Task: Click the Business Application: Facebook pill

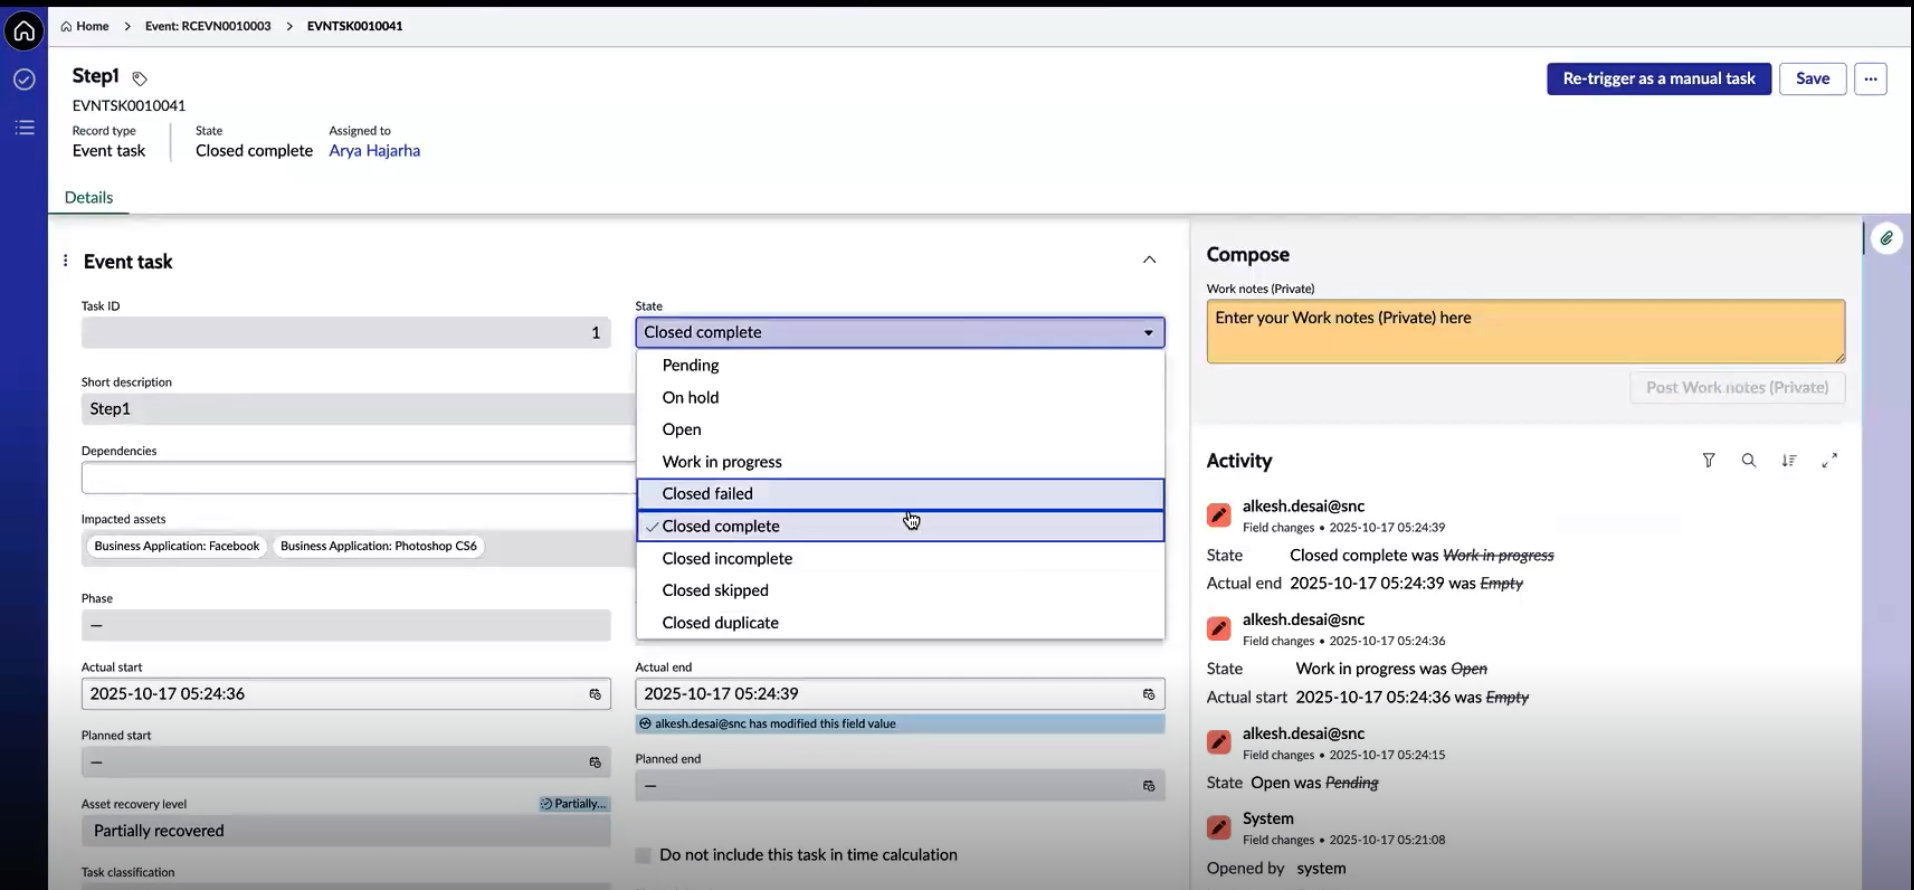Action: coord(176,546)
